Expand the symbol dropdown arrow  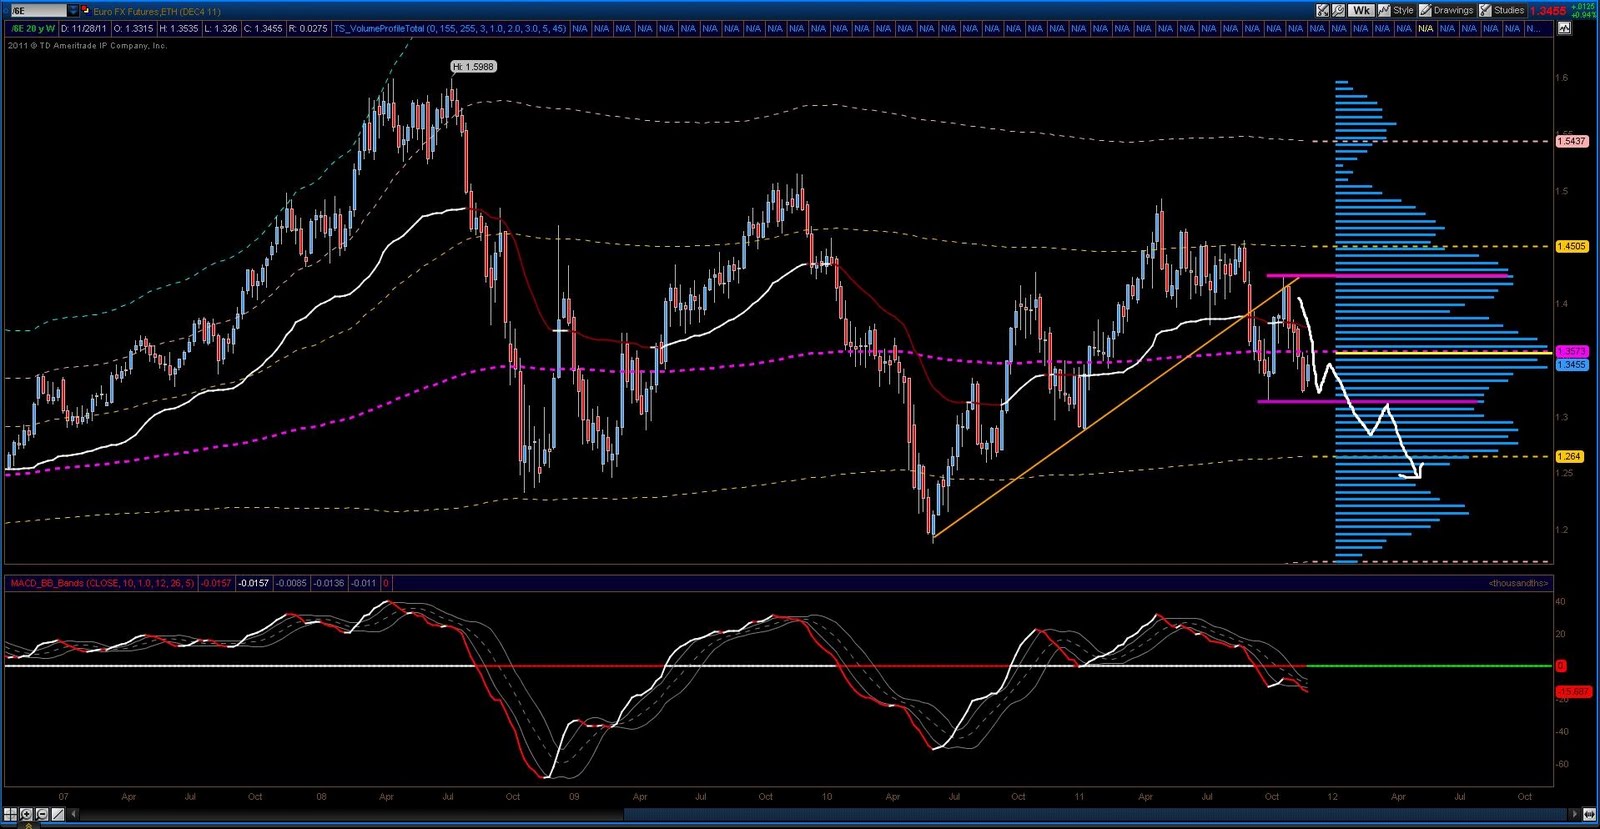pyautogui.click(x=73, y=10)
